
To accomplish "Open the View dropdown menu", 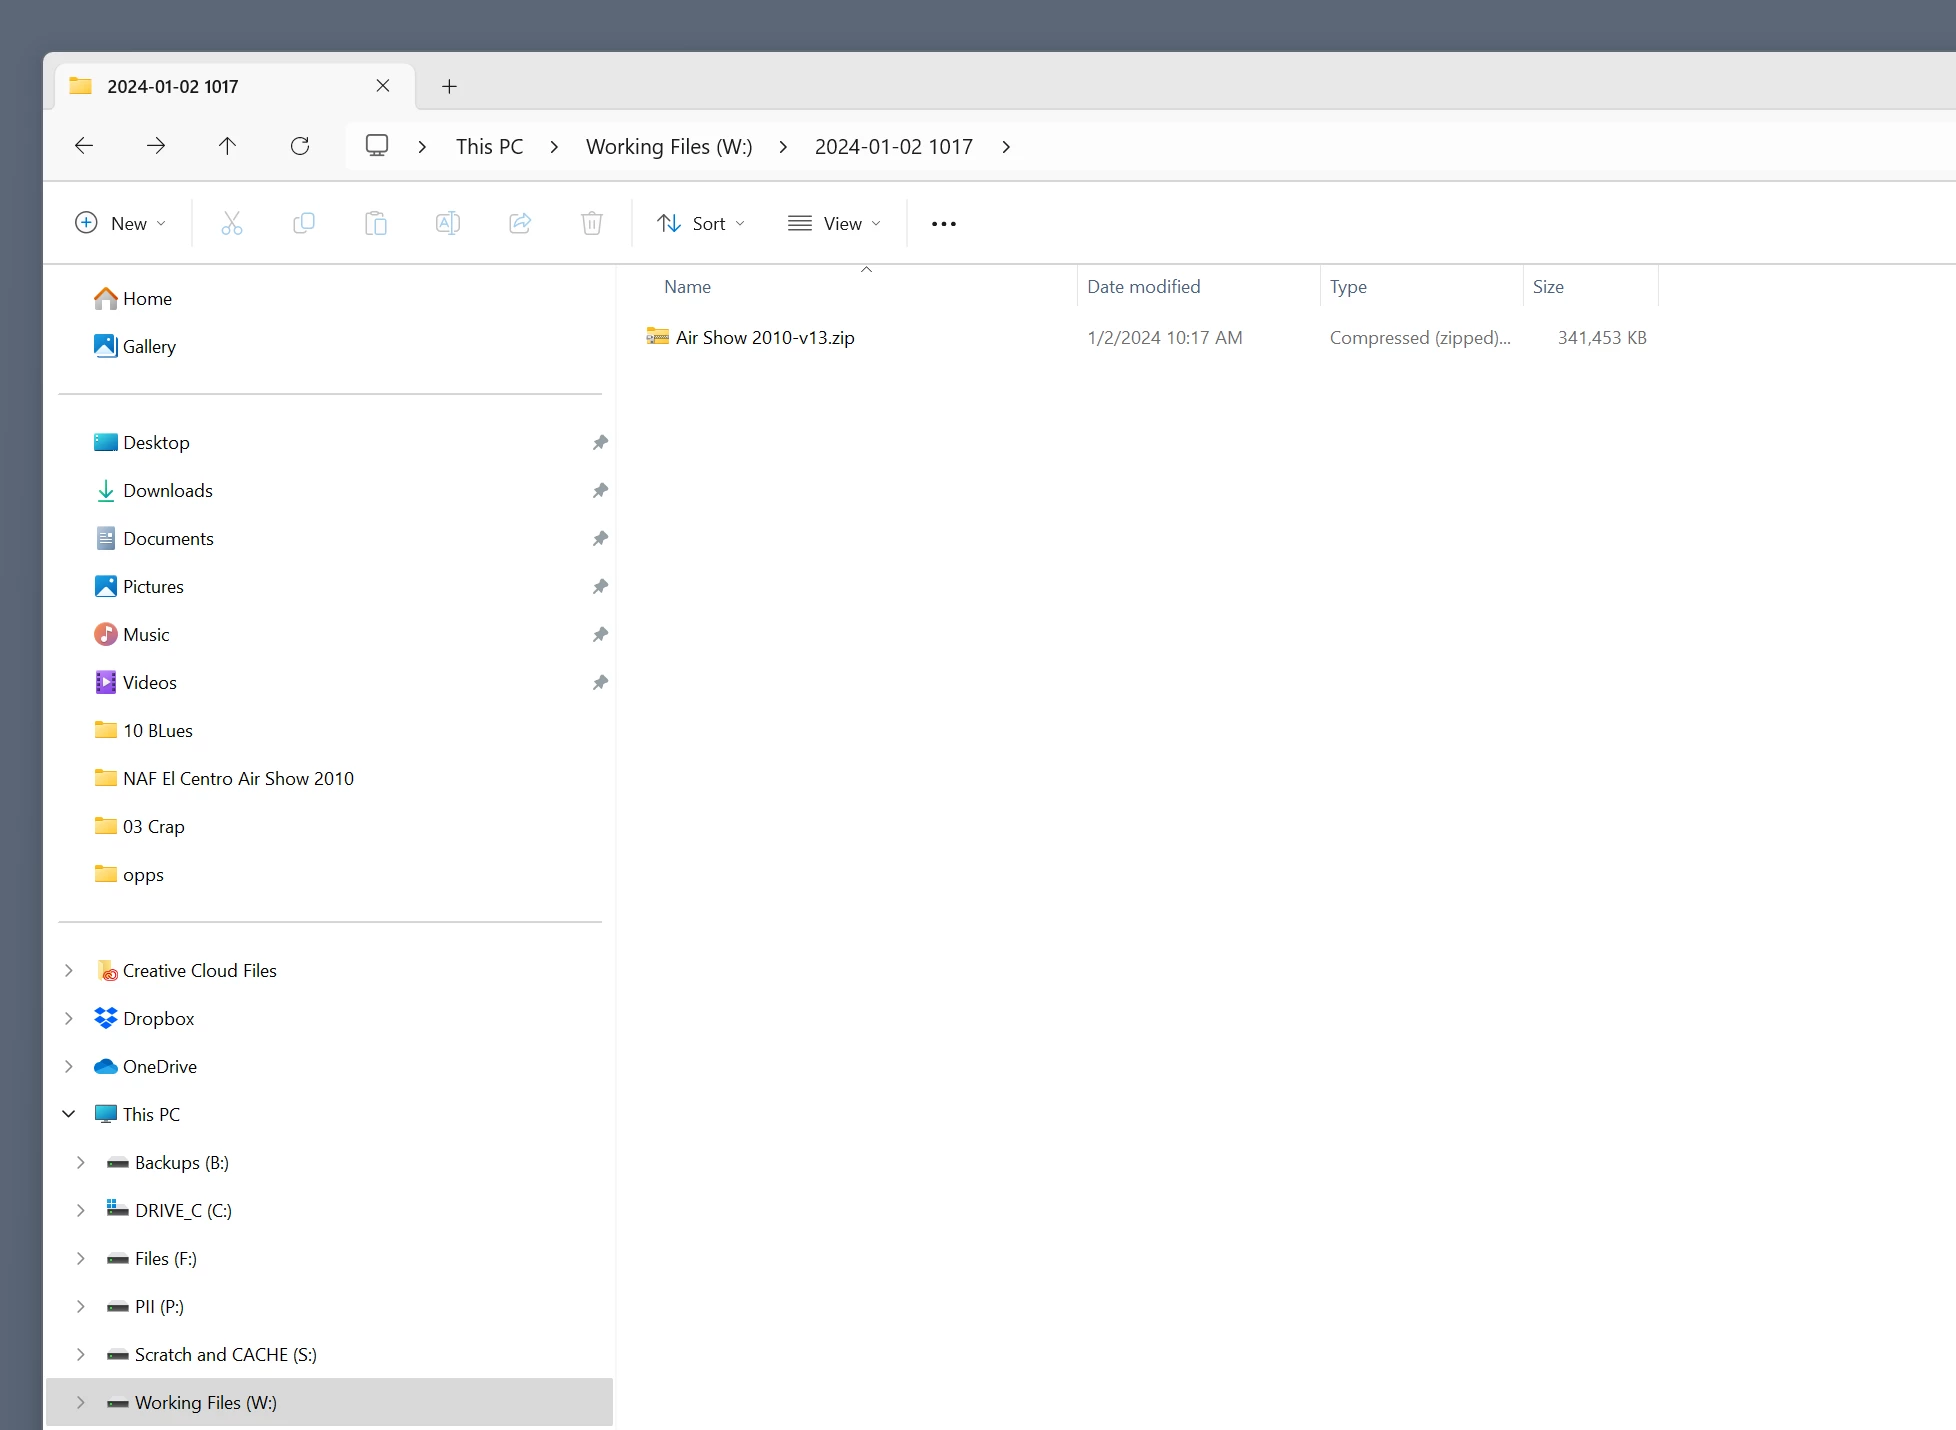I will click(x=835, y=223).
